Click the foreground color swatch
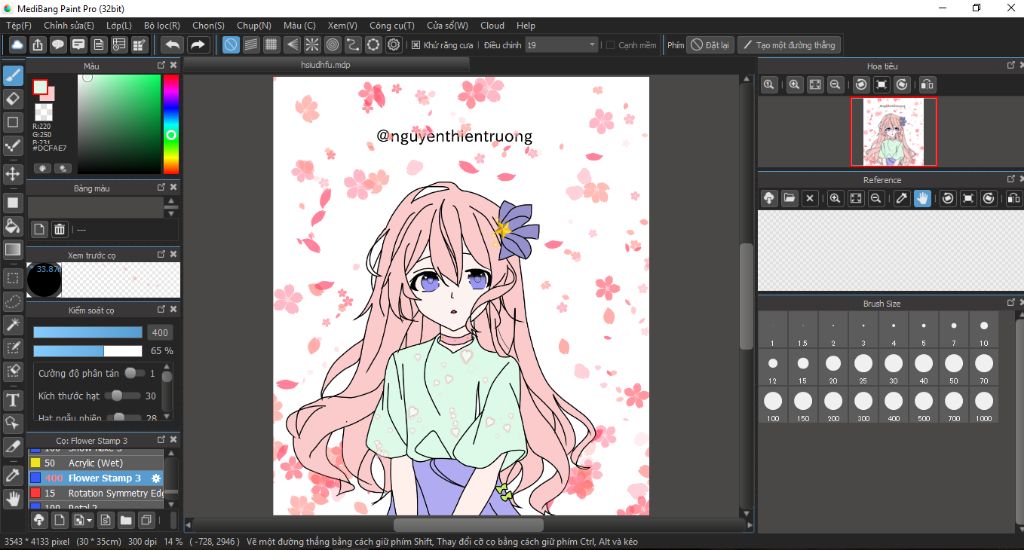1024x550 pixels. 40,87
